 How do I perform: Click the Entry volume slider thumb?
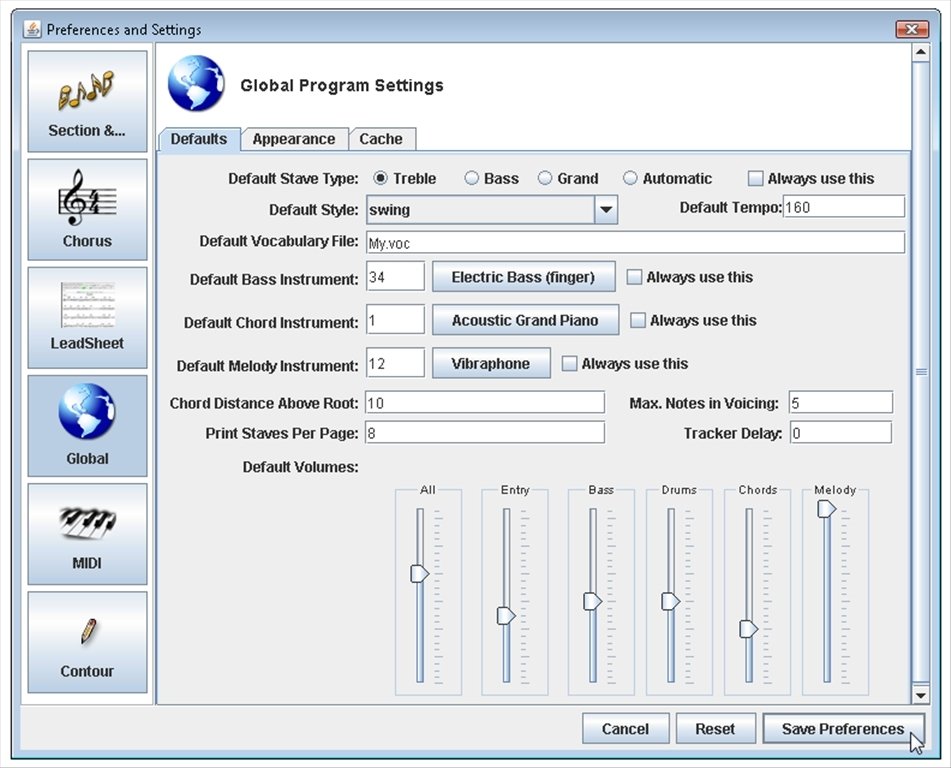pos(506,616)
